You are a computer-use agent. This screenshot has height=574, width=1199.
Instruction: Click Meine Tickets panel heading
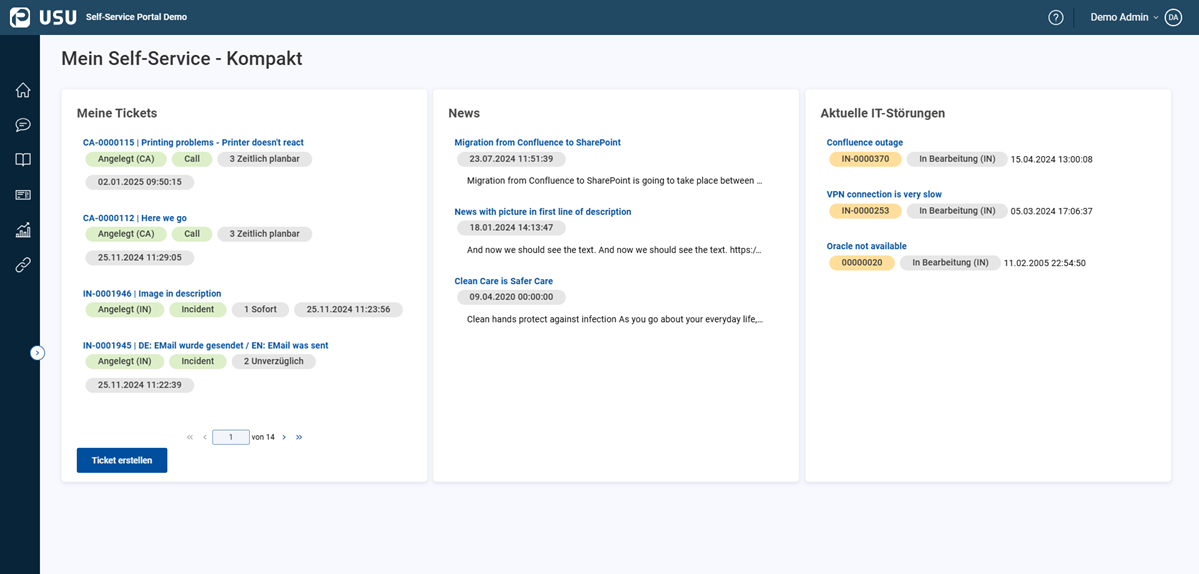tap(117, 113)
